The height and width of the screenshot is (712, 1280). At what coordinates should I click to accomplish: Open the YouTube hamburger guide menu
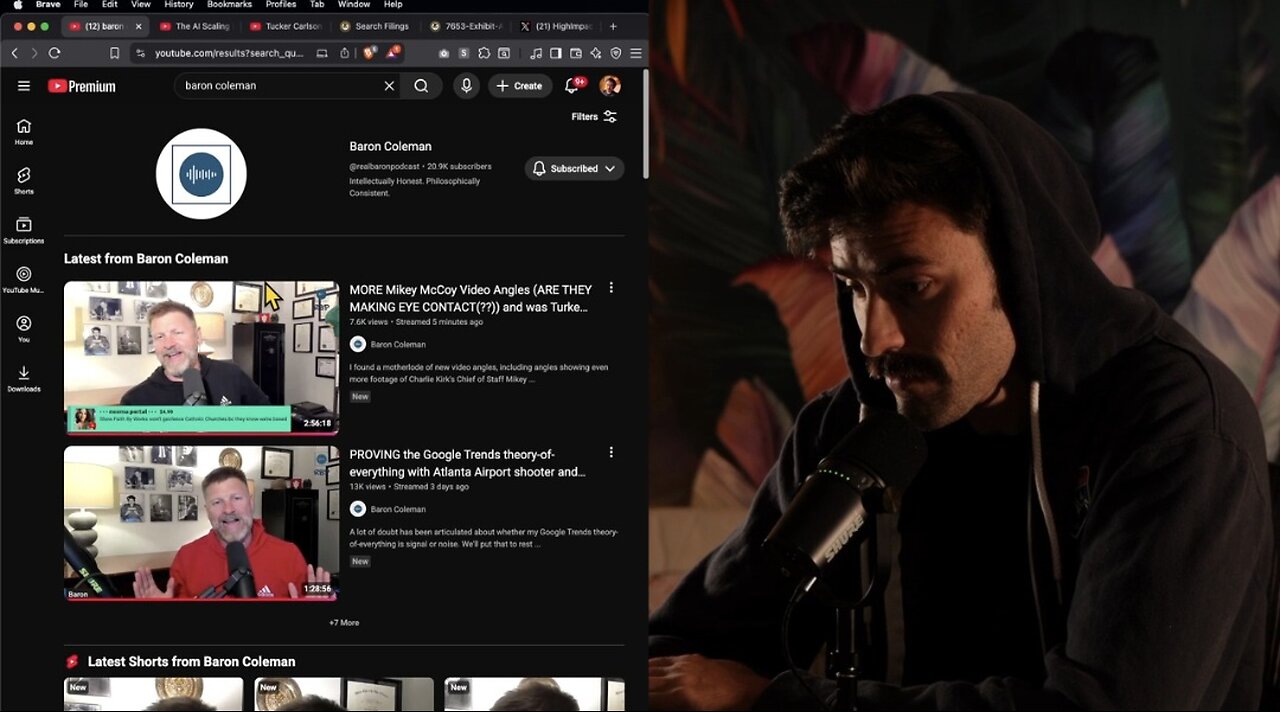pos(24,86)
